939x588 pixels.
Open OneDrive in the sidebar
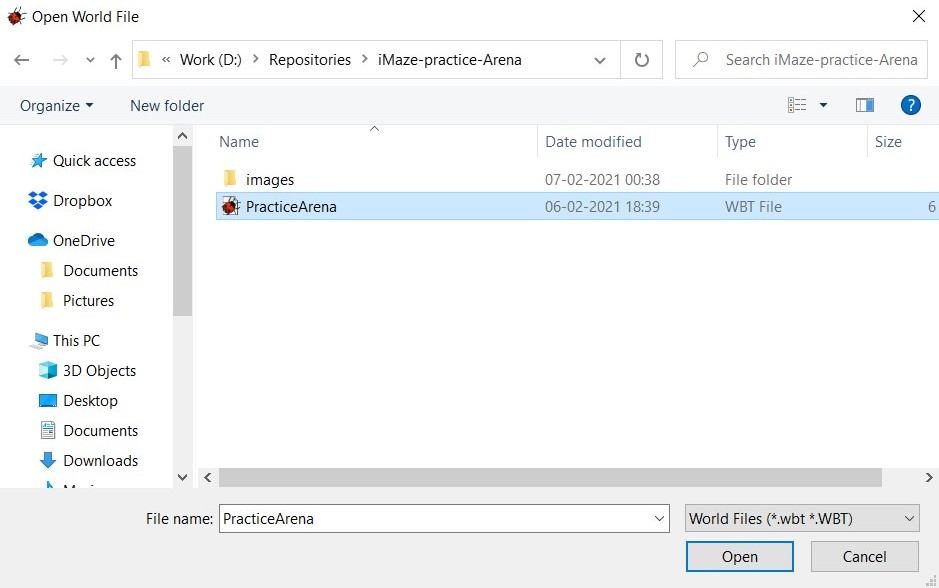click(83, 241)
